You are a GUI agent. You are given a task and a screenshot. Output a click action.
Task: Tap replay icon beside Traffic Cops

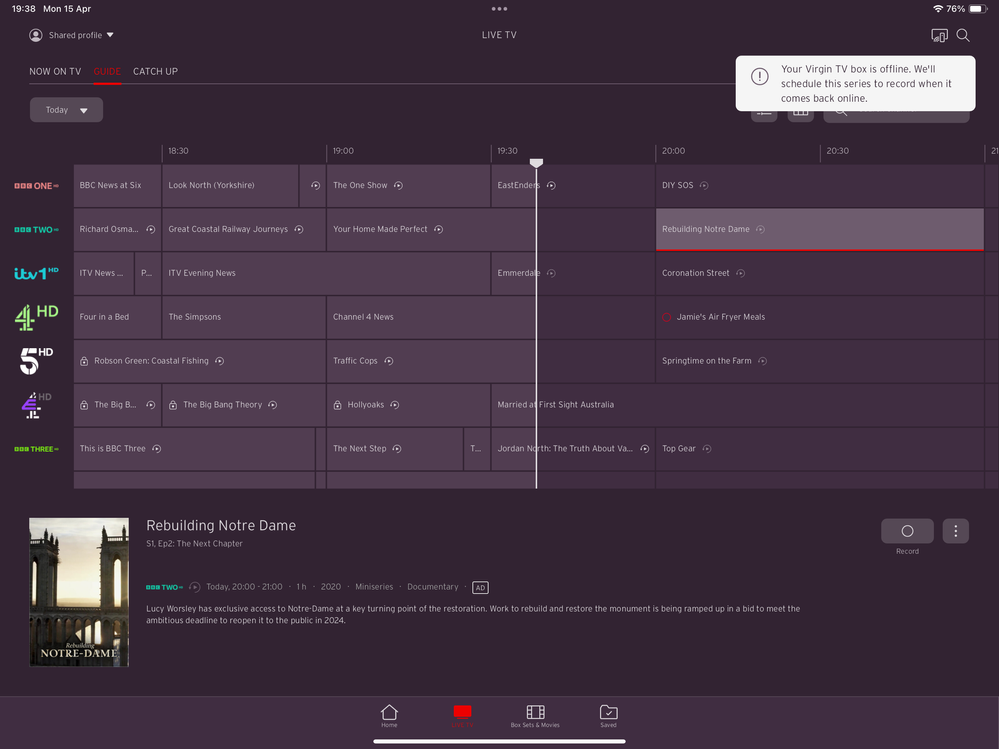point(389,361)
